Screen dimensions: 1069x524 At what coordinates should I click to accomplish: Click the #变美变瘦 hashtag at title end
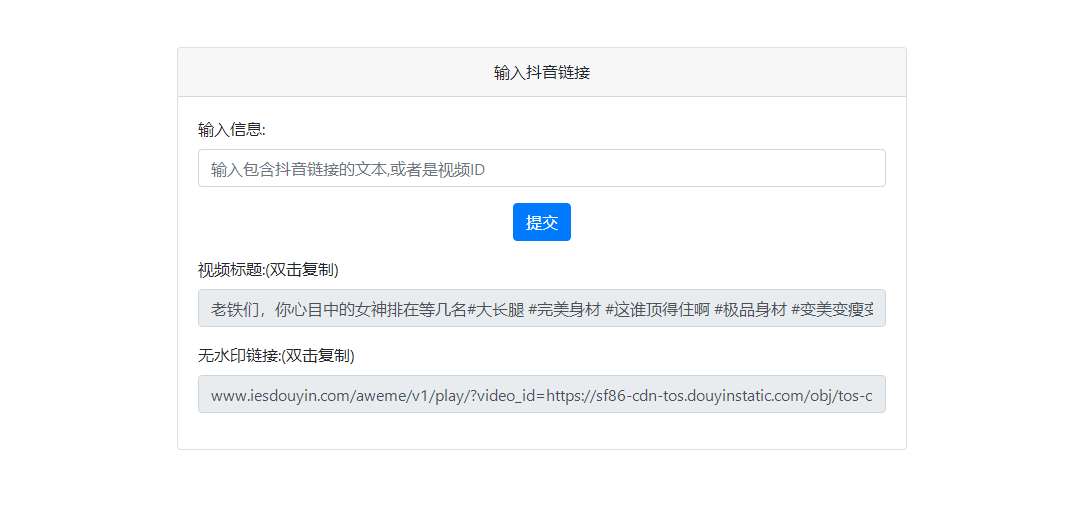837,309
